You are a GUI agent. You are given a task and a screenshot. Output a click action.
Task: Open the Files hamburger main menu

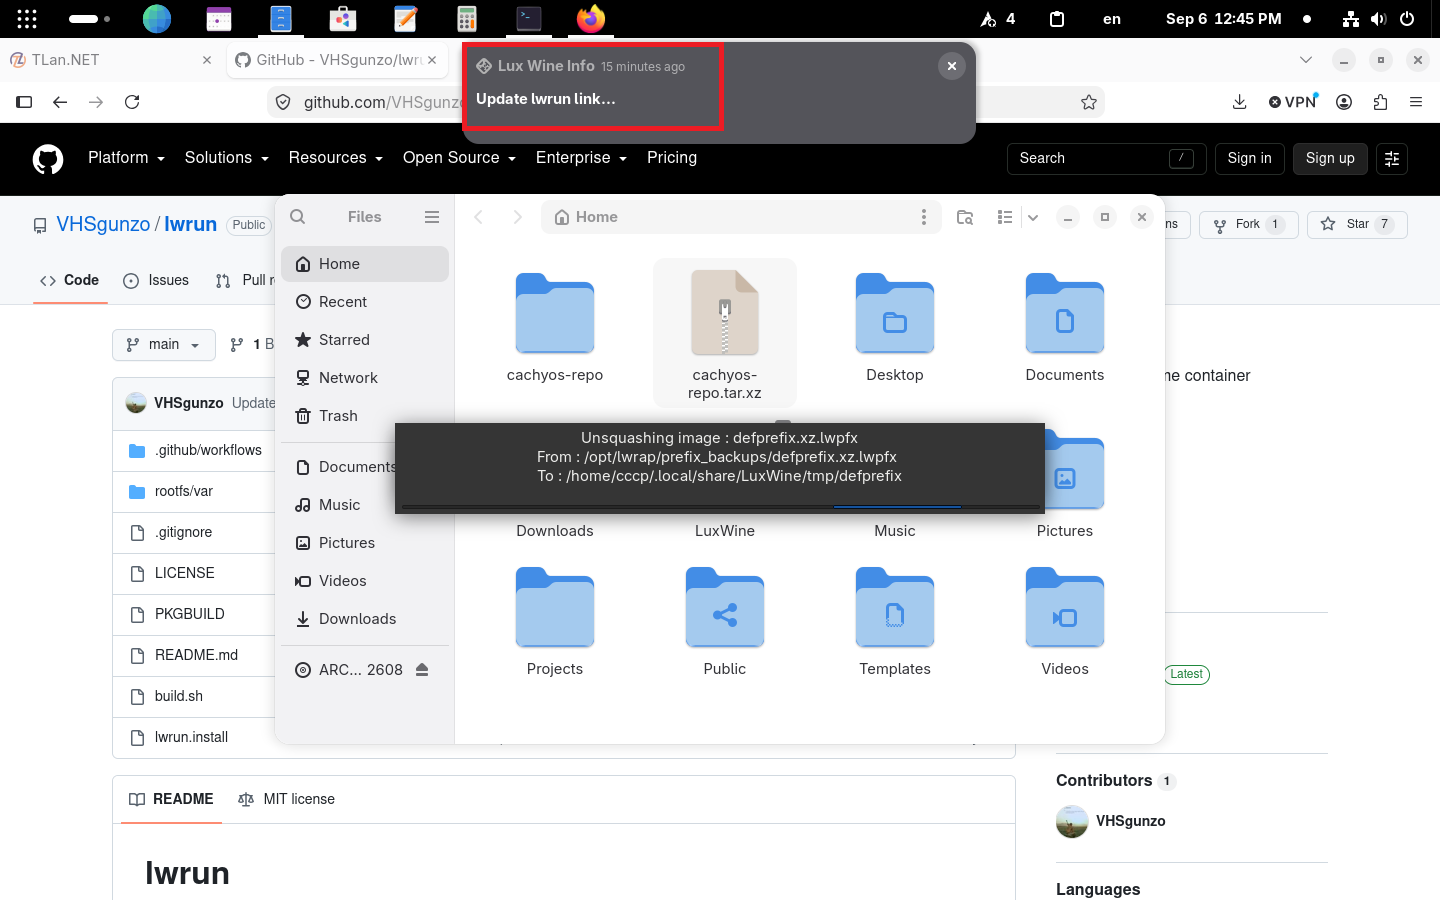coord(432,217)
